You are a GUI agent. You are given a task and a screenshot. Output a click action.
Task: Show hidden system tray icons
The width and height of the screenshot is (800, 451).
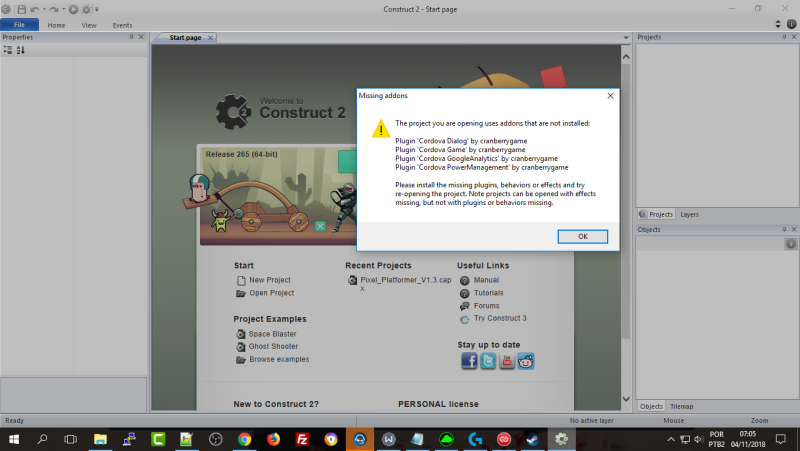(671, 439)
